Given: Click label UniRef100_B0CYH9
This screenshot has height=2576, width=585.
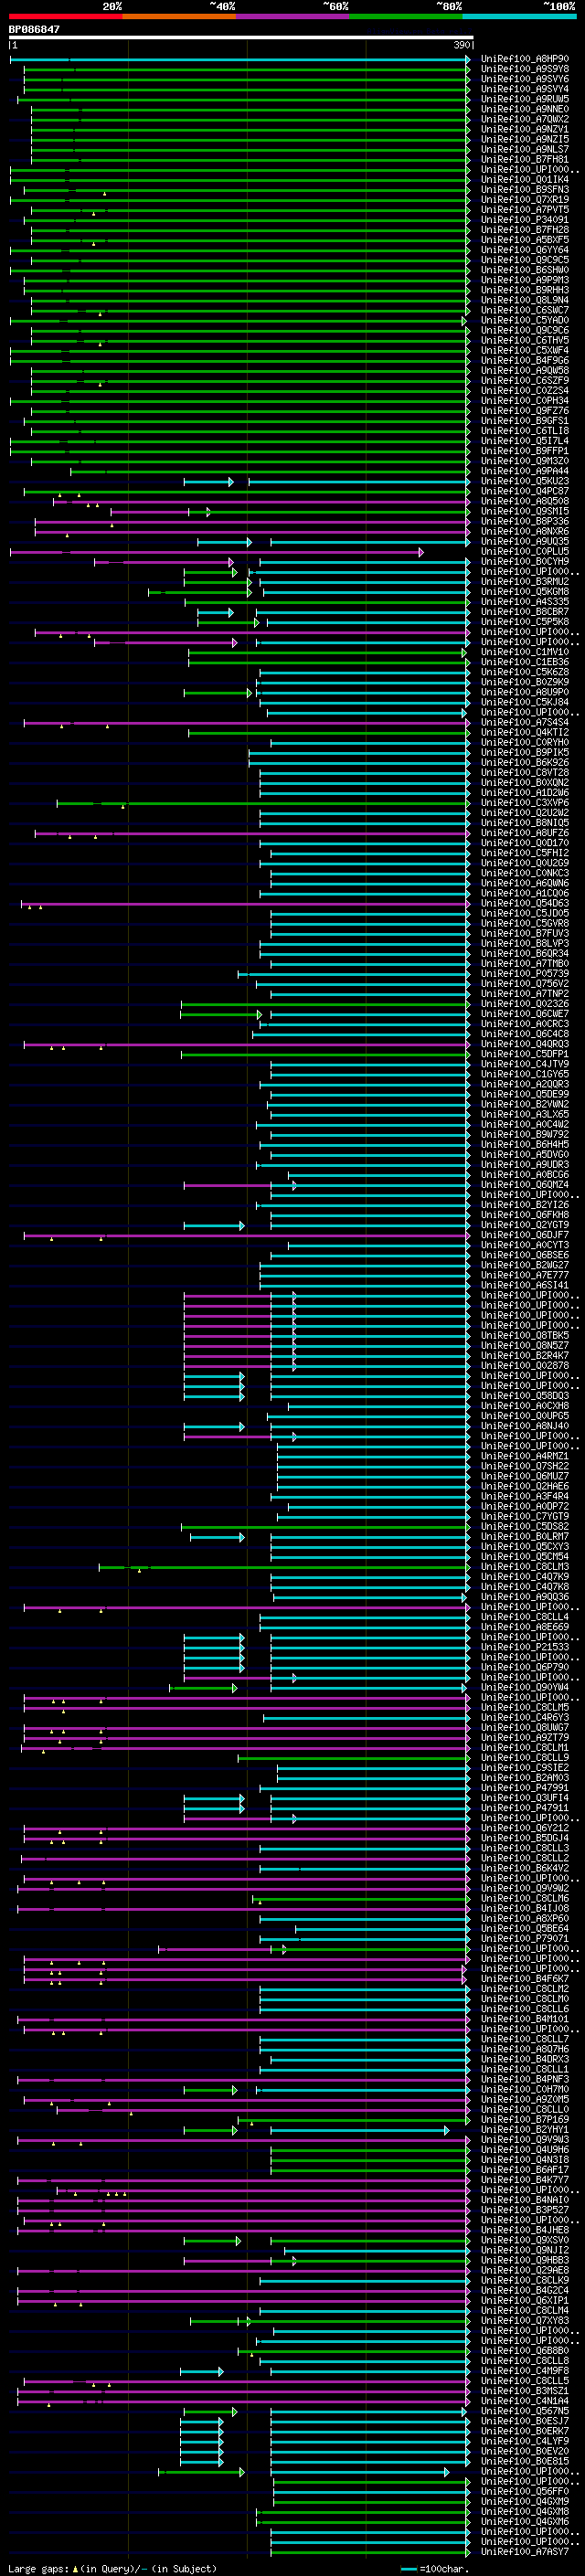Looking at the screenshot, I should click(525, 562).
